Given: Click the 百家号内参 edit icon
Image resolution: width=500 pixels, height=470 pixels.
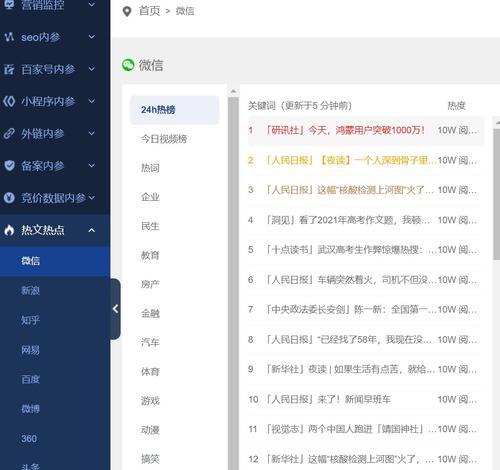Looking at the screenshot, I should (9, 69).
